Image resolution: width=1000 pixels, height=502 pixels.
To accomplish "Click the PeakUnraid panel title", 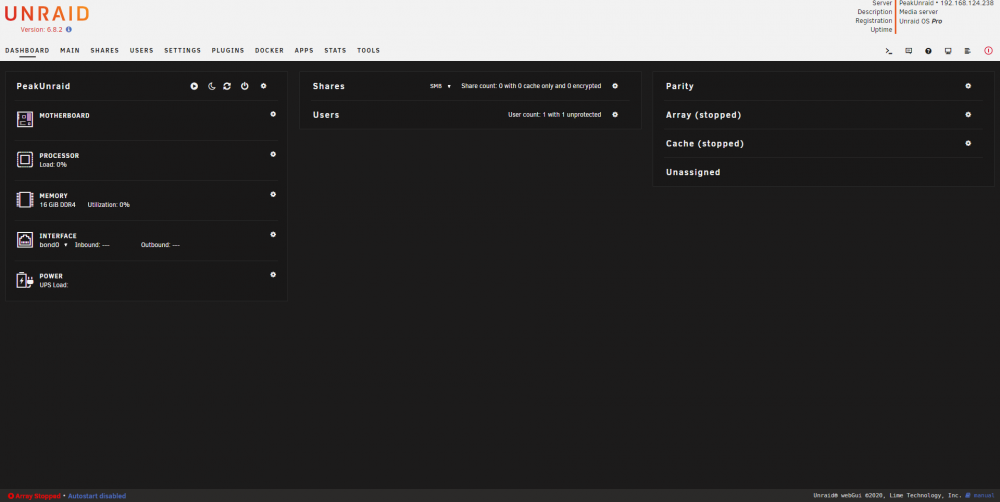I will [43, 86].
